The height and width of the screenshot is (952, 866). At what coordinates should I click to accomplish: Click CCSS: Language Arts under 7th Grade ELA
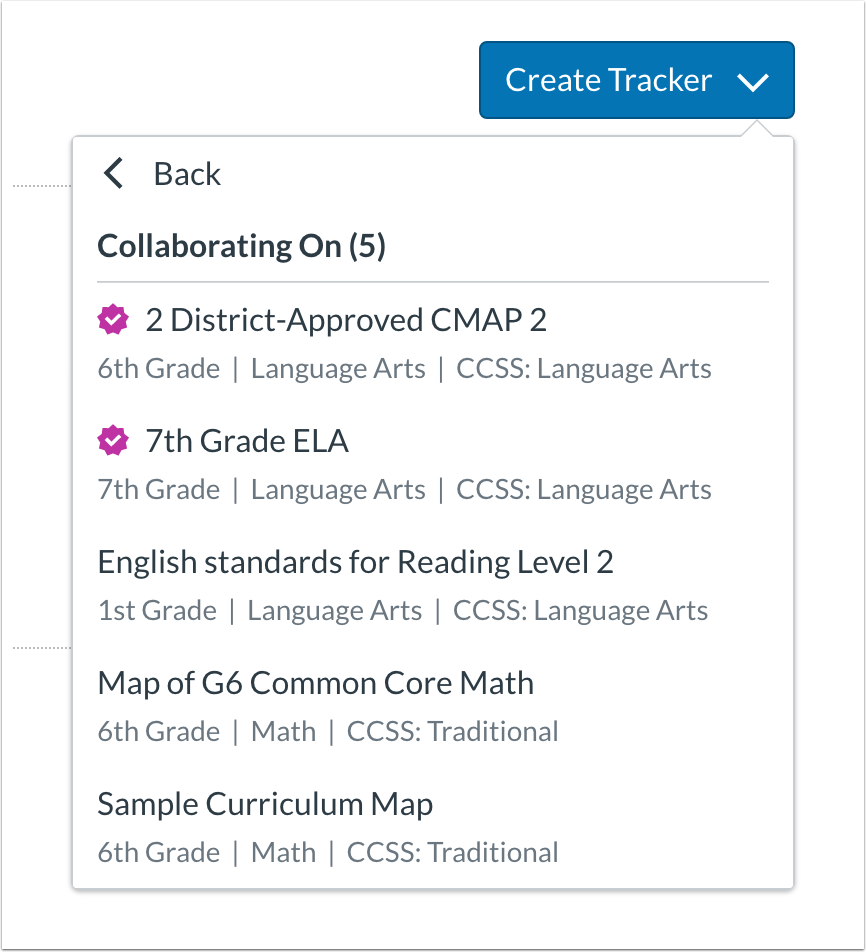tap(584, 490)
